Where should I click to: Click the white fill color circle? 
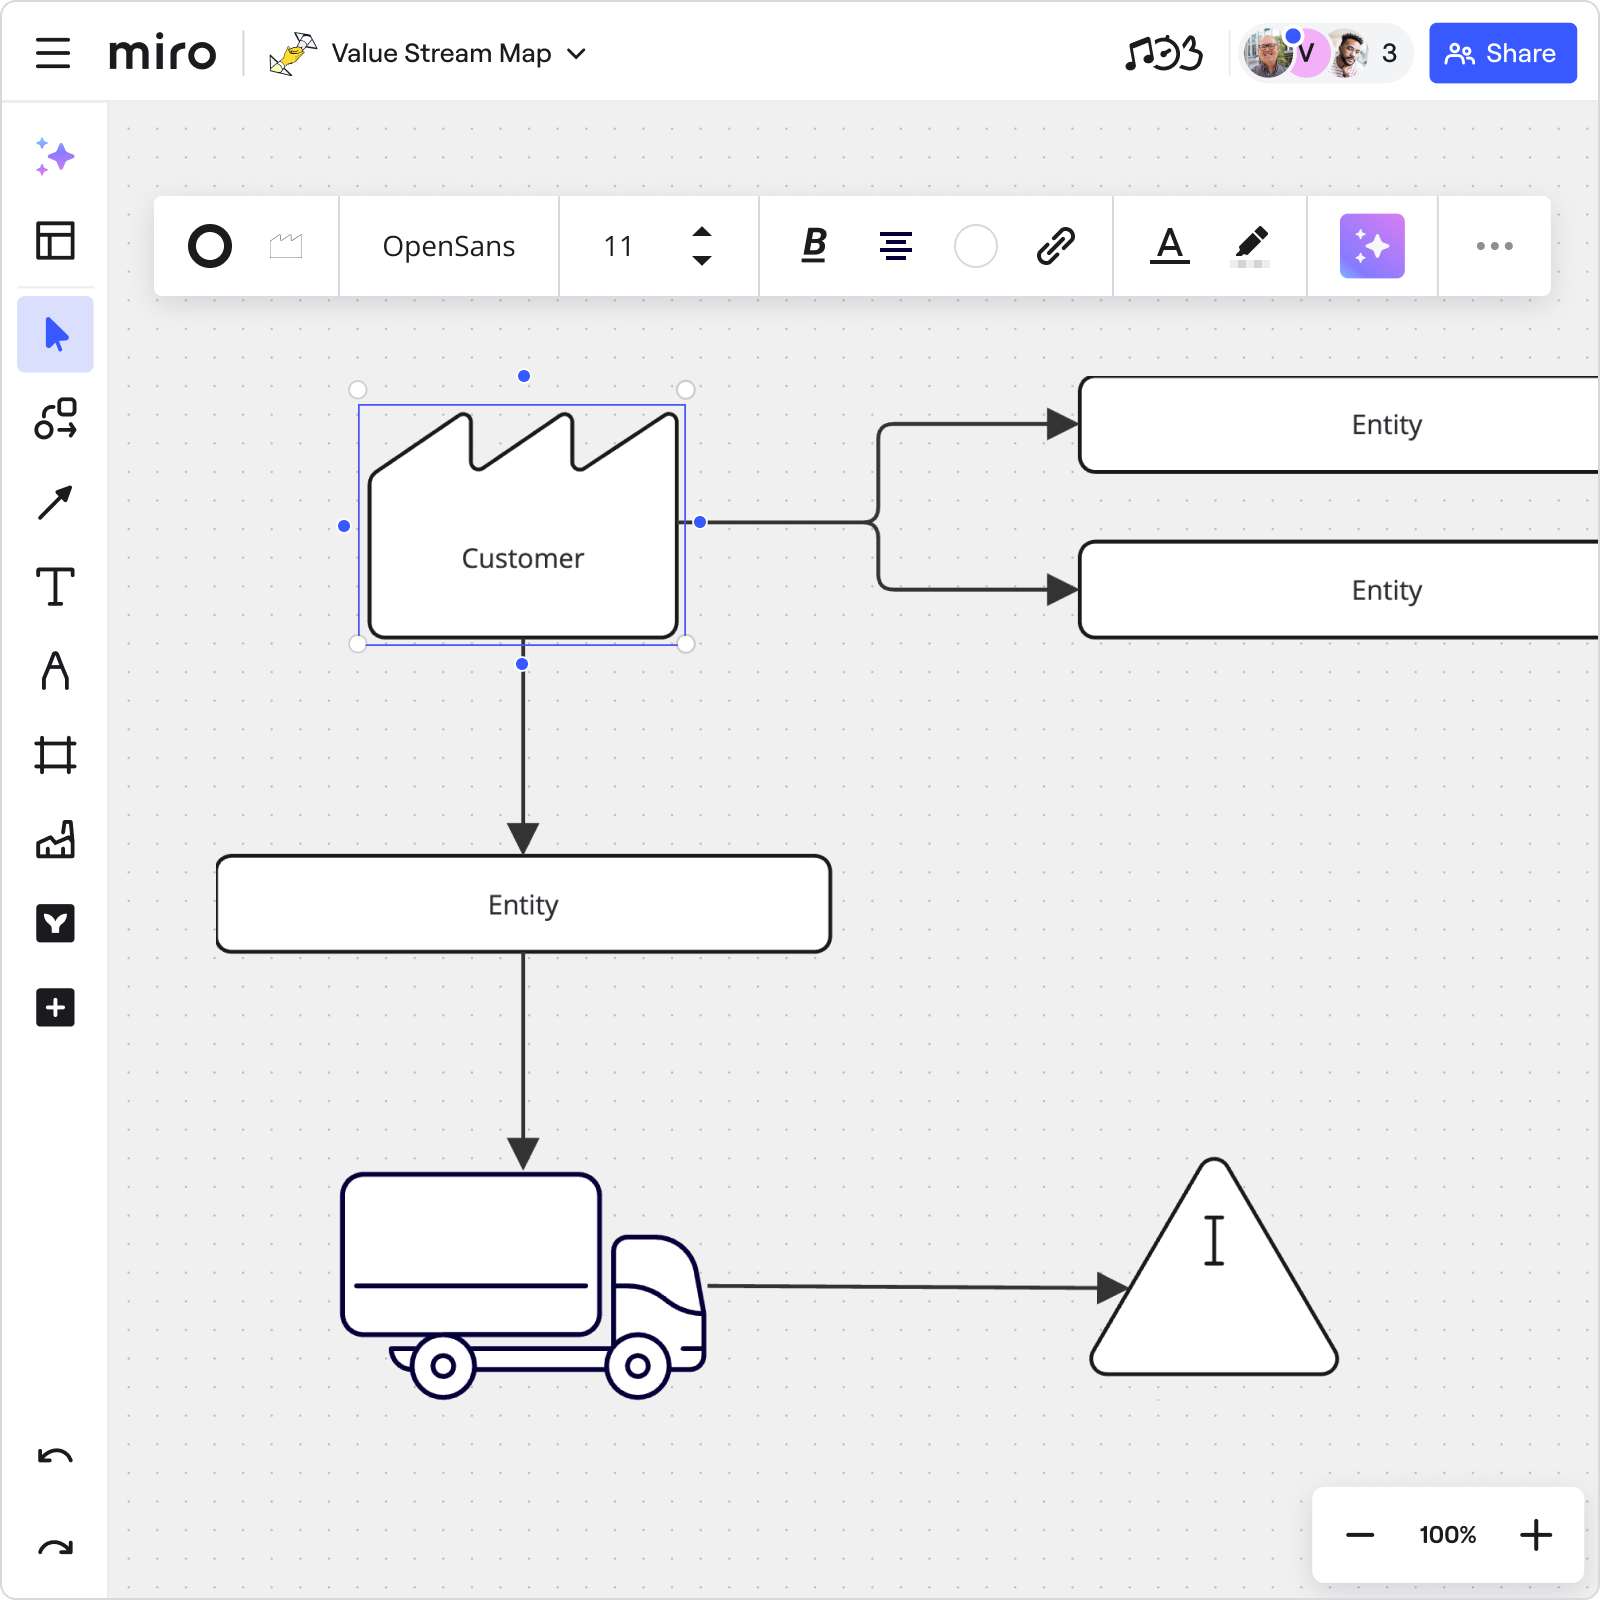(975, 246)
